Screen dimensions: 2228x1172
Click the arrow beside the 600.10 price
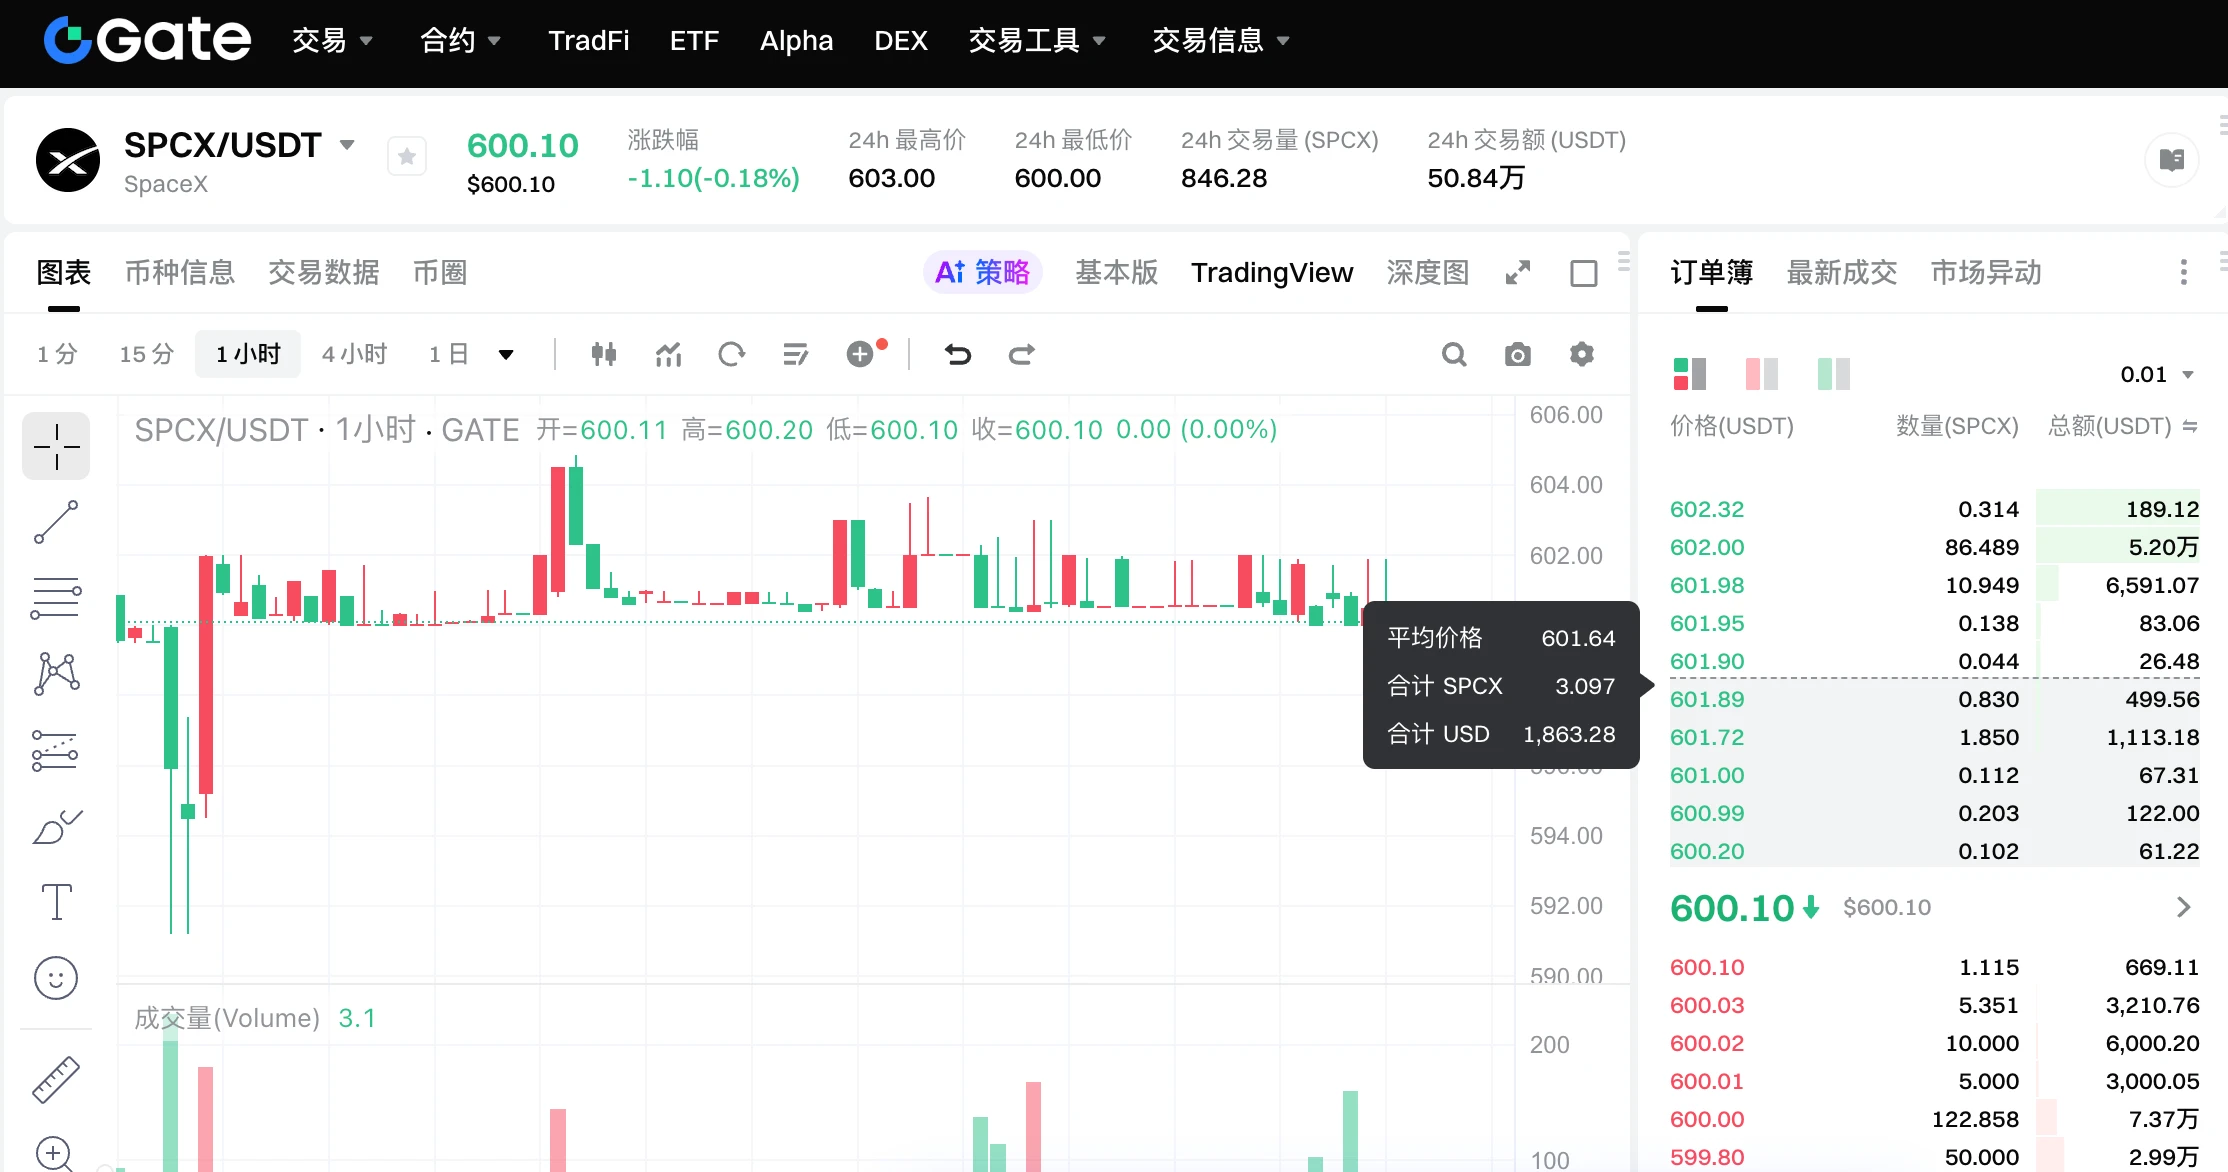2183,907
